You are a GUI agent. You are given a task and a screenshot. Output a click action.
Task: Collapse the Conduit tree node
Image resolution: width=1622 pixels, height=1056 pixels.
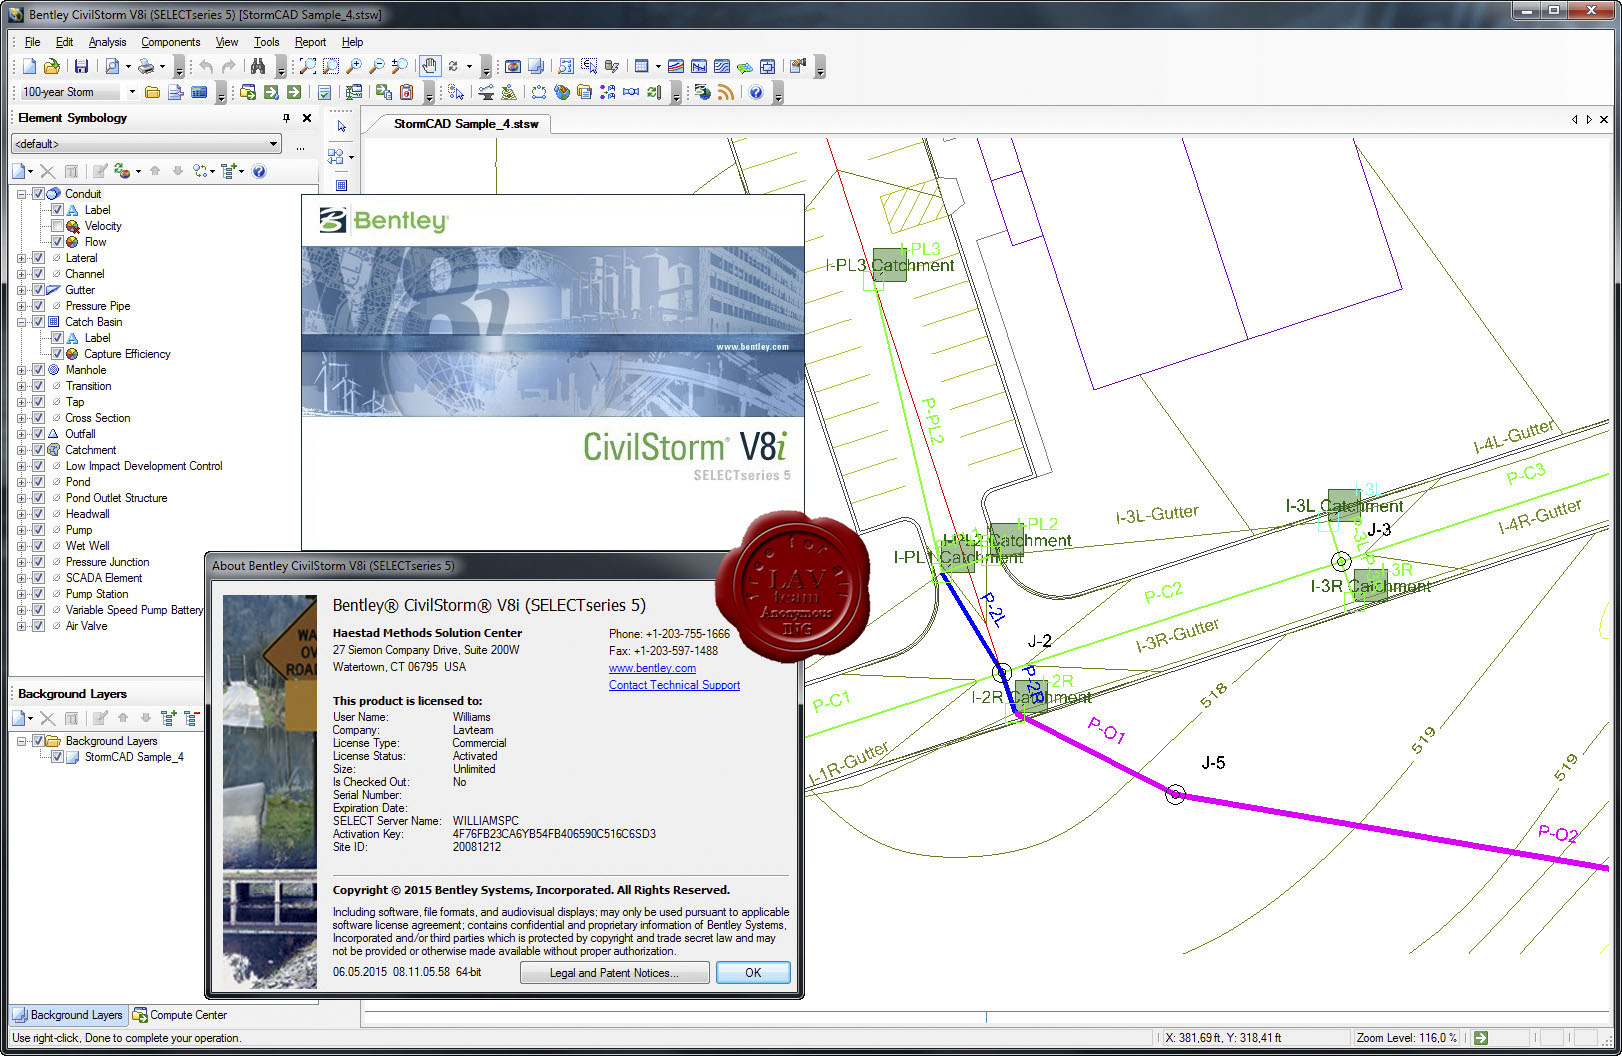pos(22,194)
